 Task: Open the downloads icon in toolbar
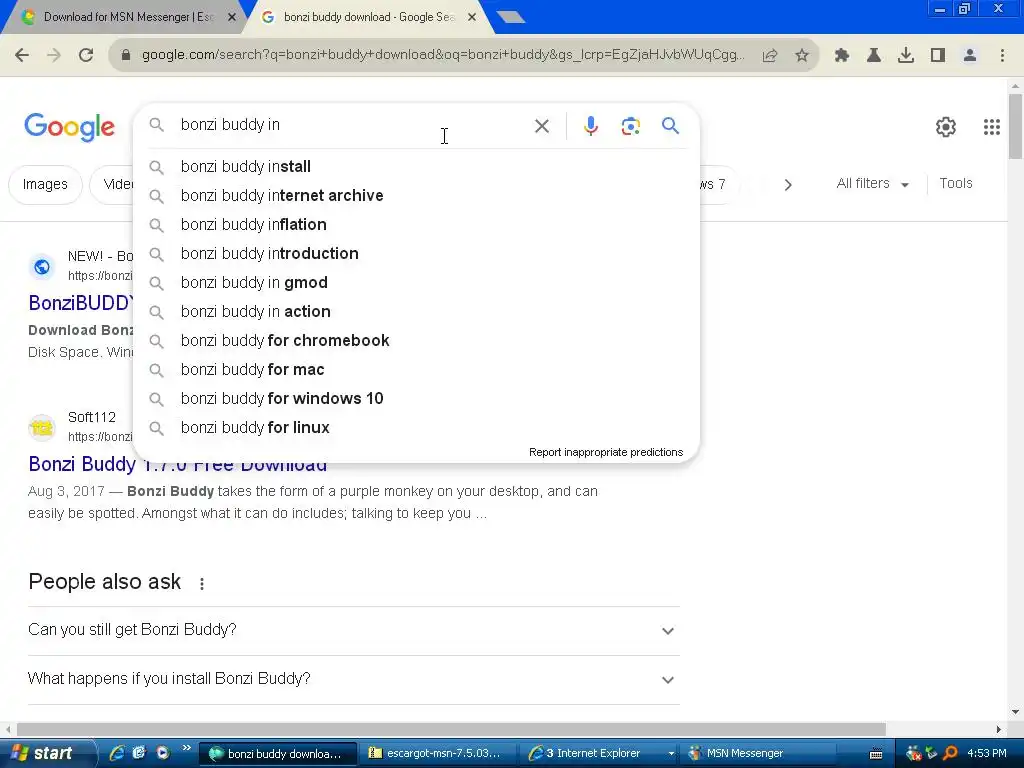pos(906,56)
